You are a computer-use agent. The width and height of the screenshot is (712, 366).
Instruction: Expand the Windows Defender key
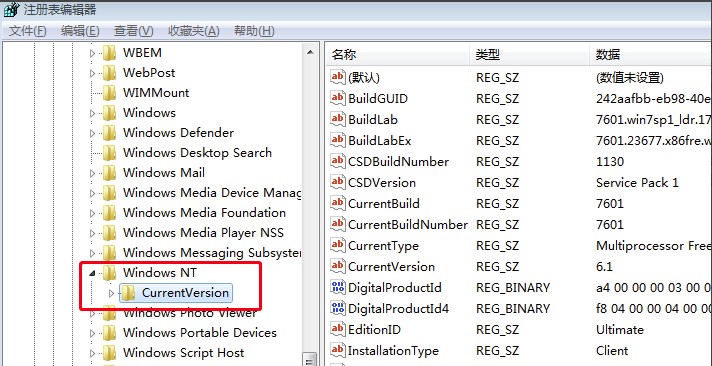[x=93, y=133]
